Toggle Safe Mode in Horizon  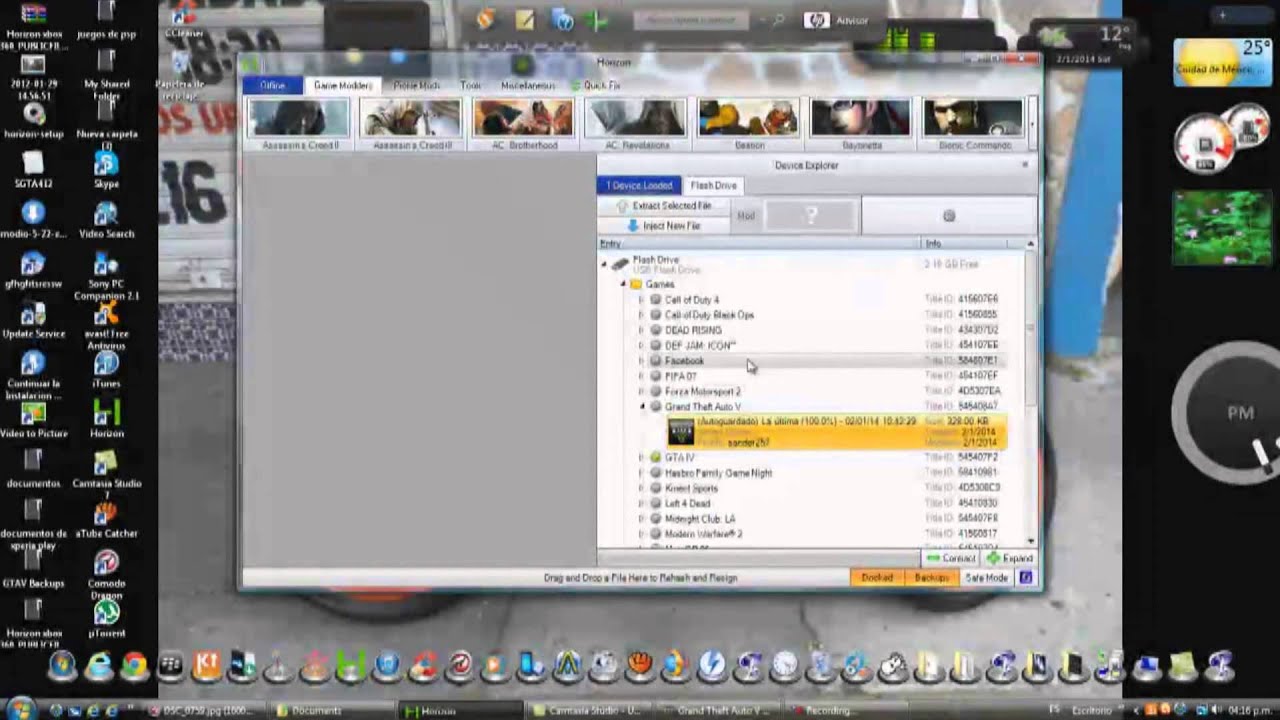pos(986,578)
